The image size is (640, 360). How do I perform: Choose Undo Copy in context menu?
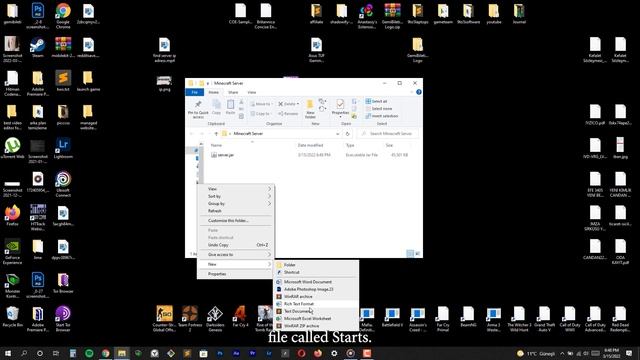236,245
